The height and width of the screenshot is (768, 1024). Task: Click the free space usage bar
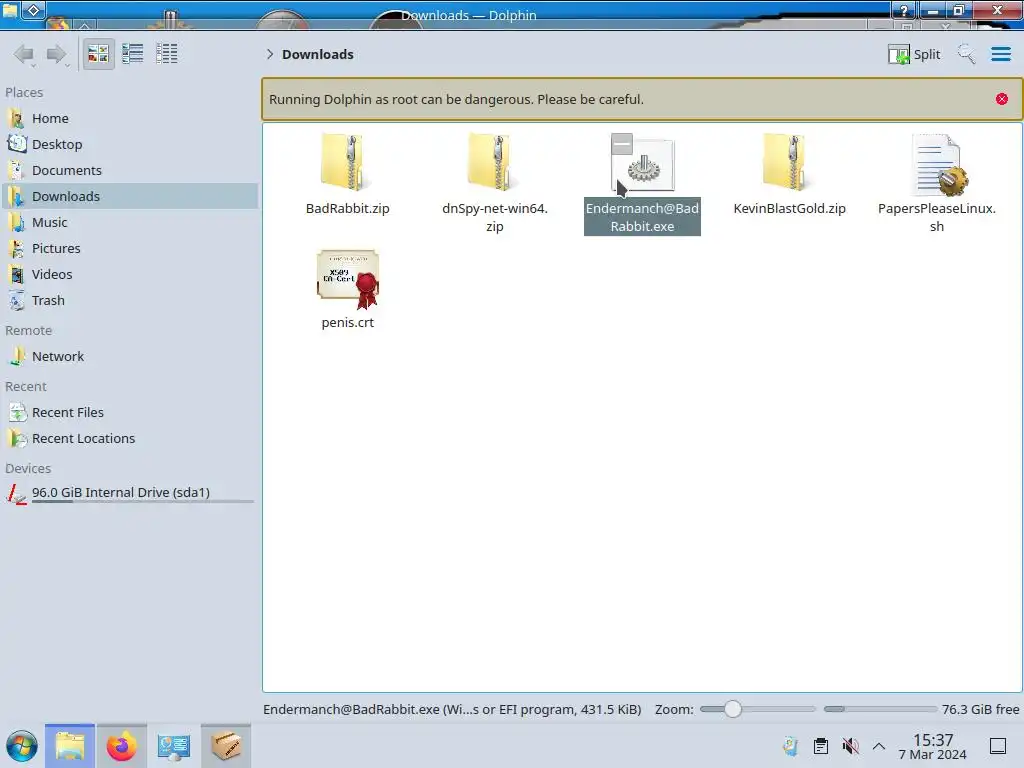(880, 709)
